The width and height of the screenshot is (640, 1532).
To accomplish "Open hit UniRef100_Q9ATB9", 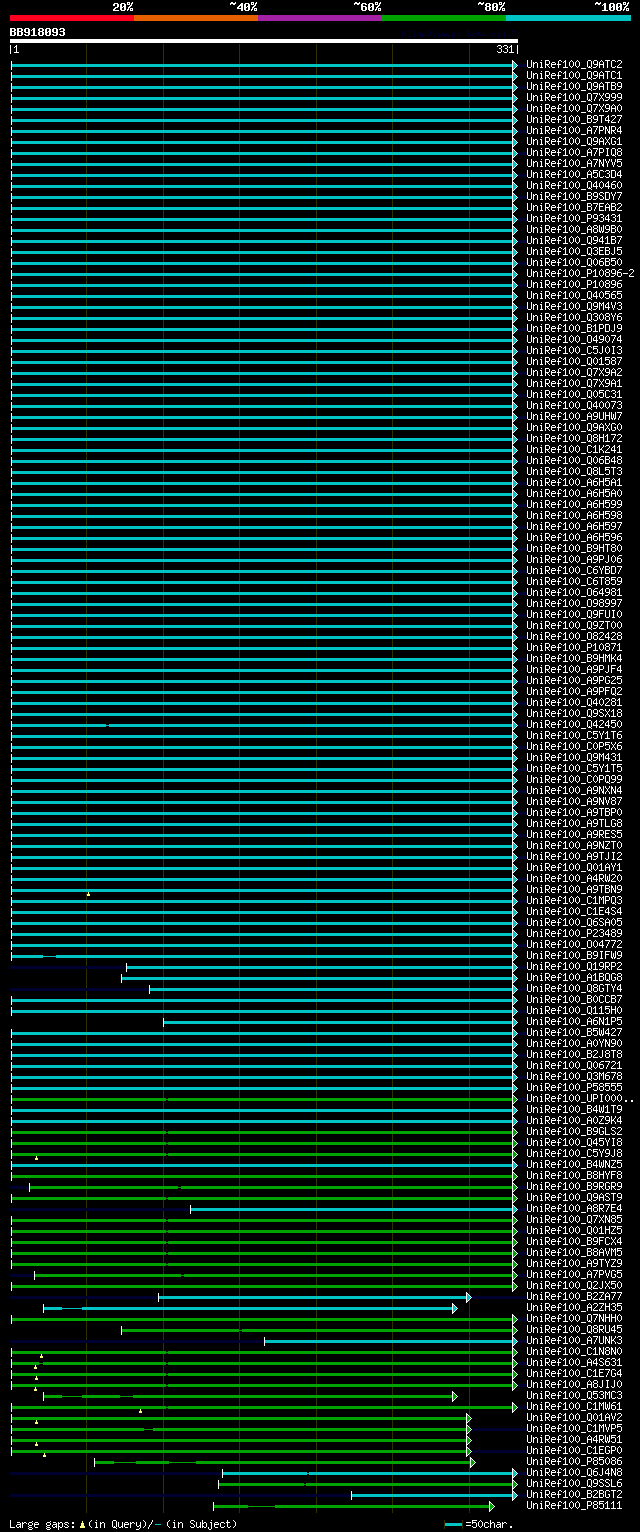I will point(574,87).
